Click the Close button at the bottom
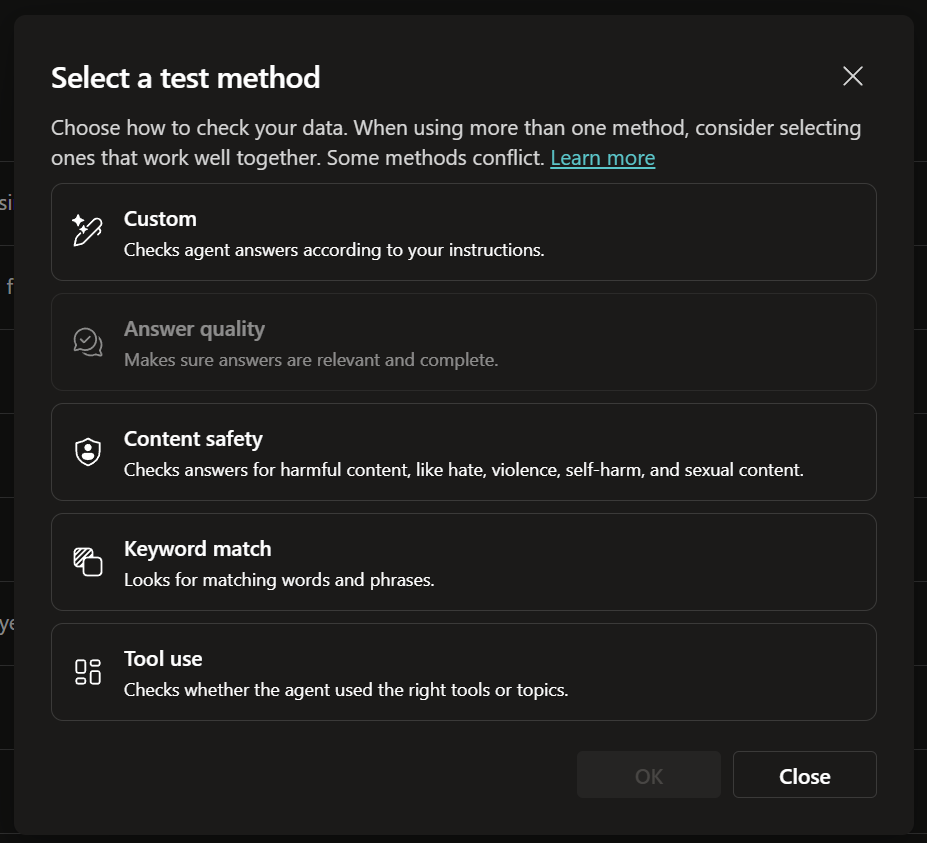The width and height of the screenshot is (927, 843). 805,774
